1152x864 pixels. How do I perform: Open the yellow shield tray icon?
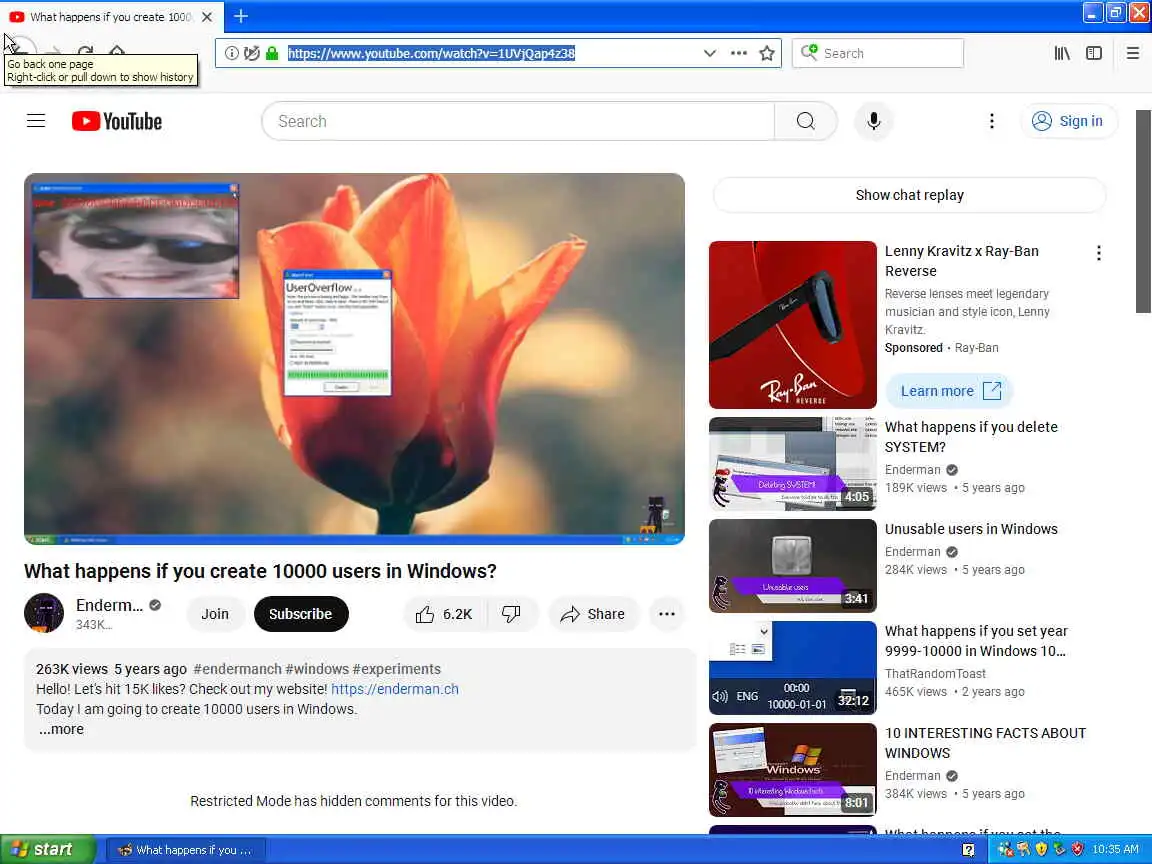click(x=1041, y=849)
